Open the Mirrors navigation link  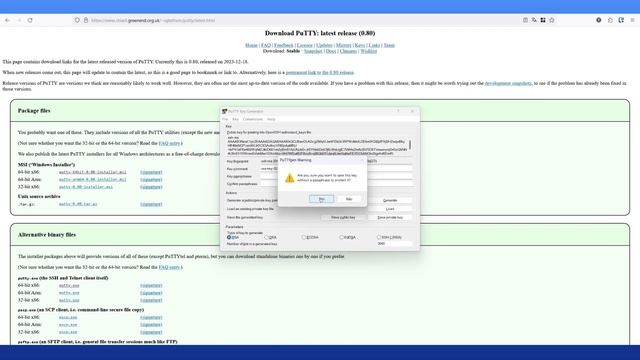pos(343,45)
